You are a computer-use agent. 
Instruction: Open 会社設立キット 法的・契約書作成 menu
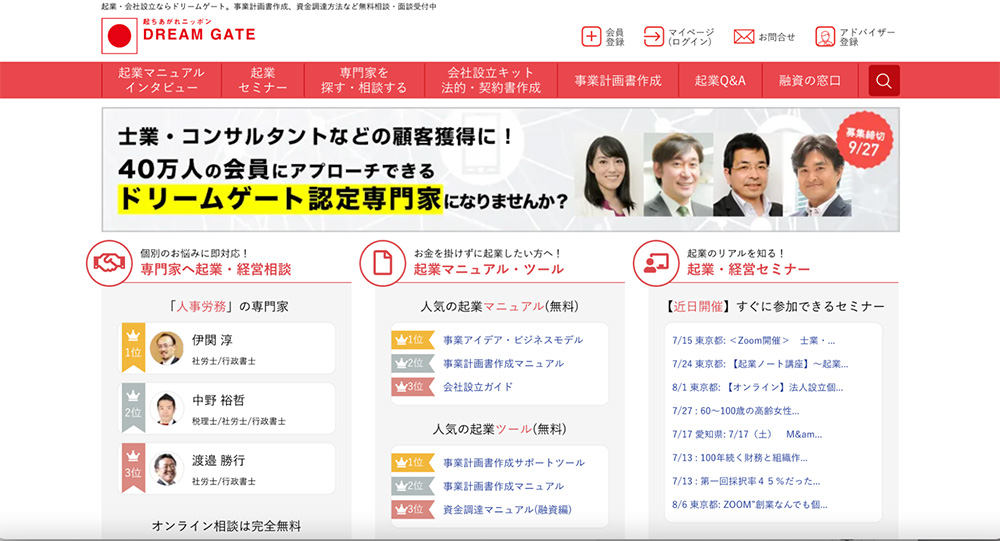tap(491, 80)
